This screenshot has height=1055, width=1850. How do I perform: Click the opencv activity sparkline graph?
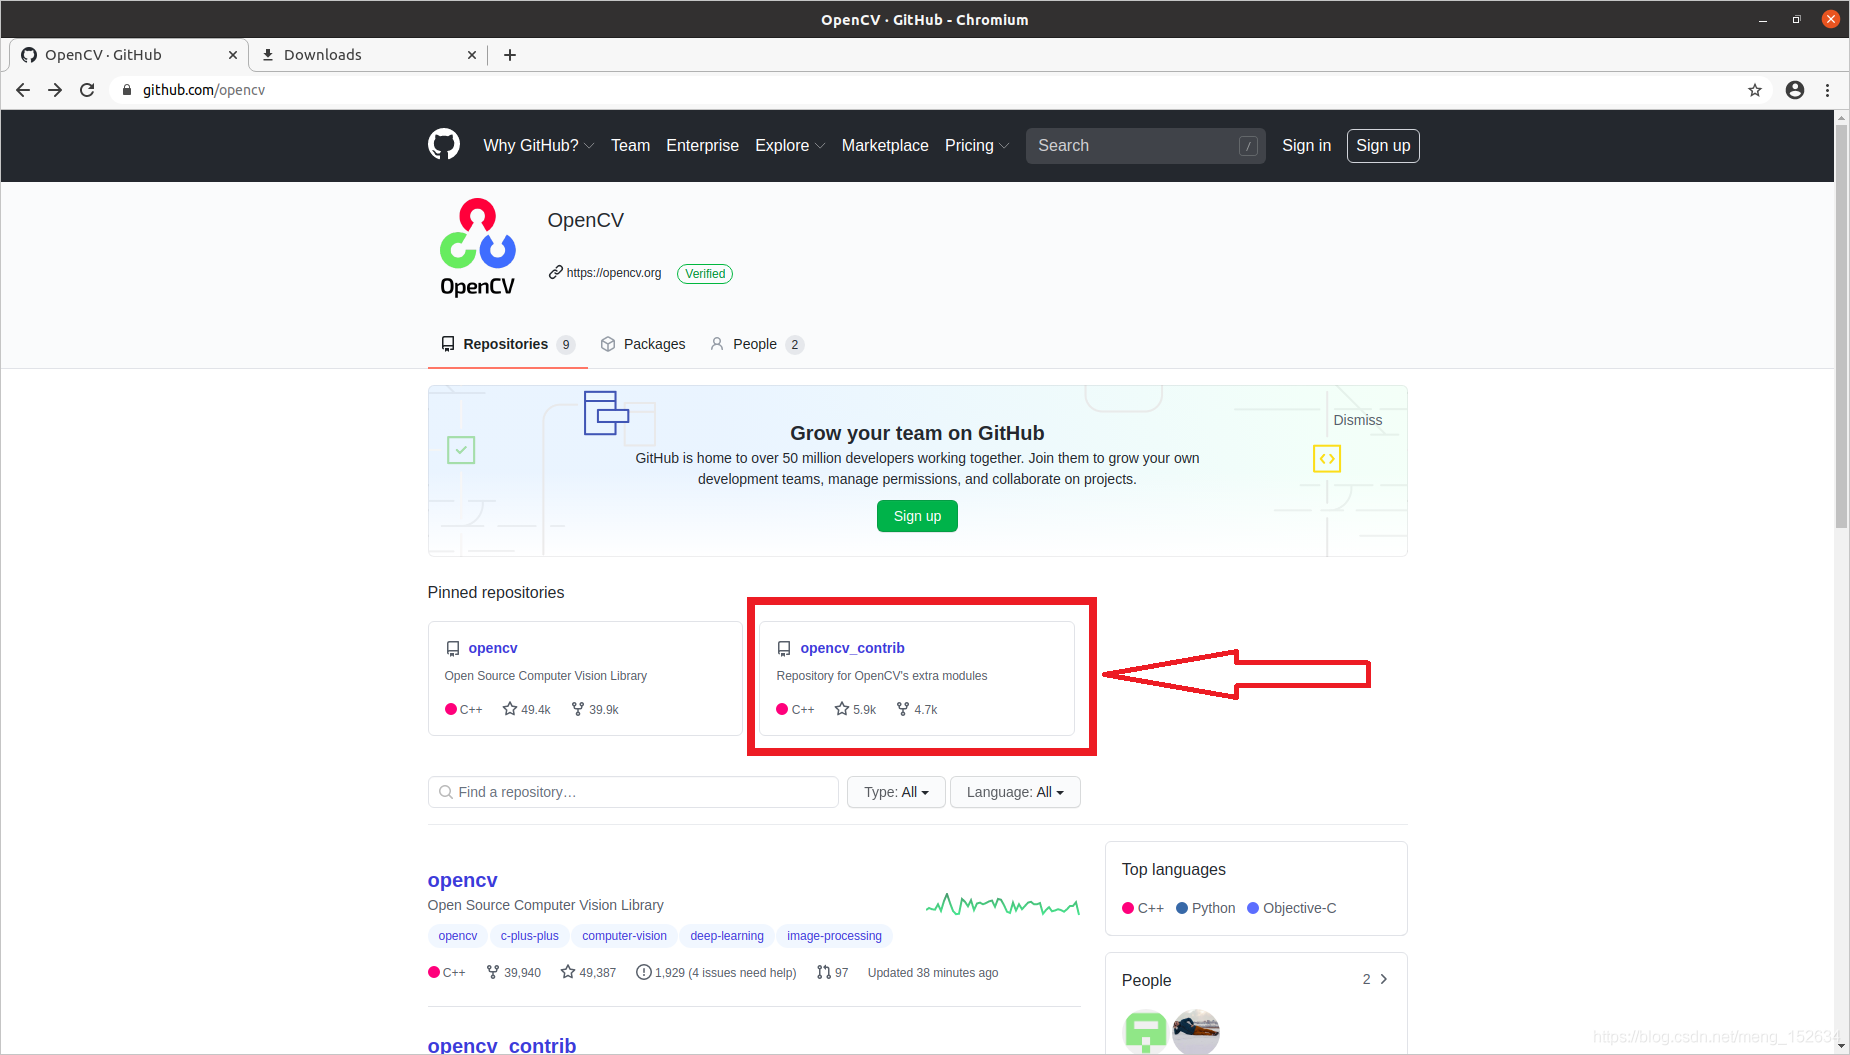click(1003, 905)
